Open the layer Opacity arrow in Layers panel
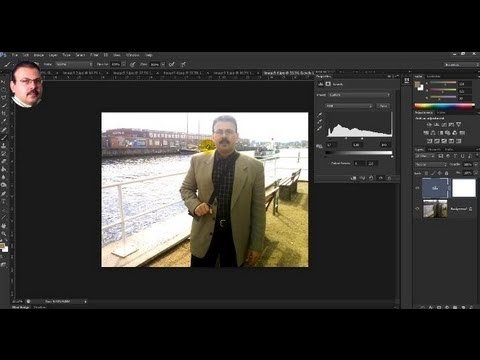This screenshot has height=360, width=480. pos(475,165)
